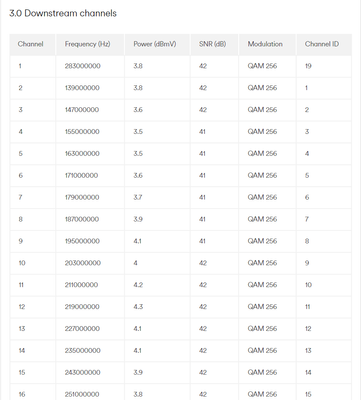Click the Channel column header
Screen dimensions: 361x400
(x=30, y=44)
